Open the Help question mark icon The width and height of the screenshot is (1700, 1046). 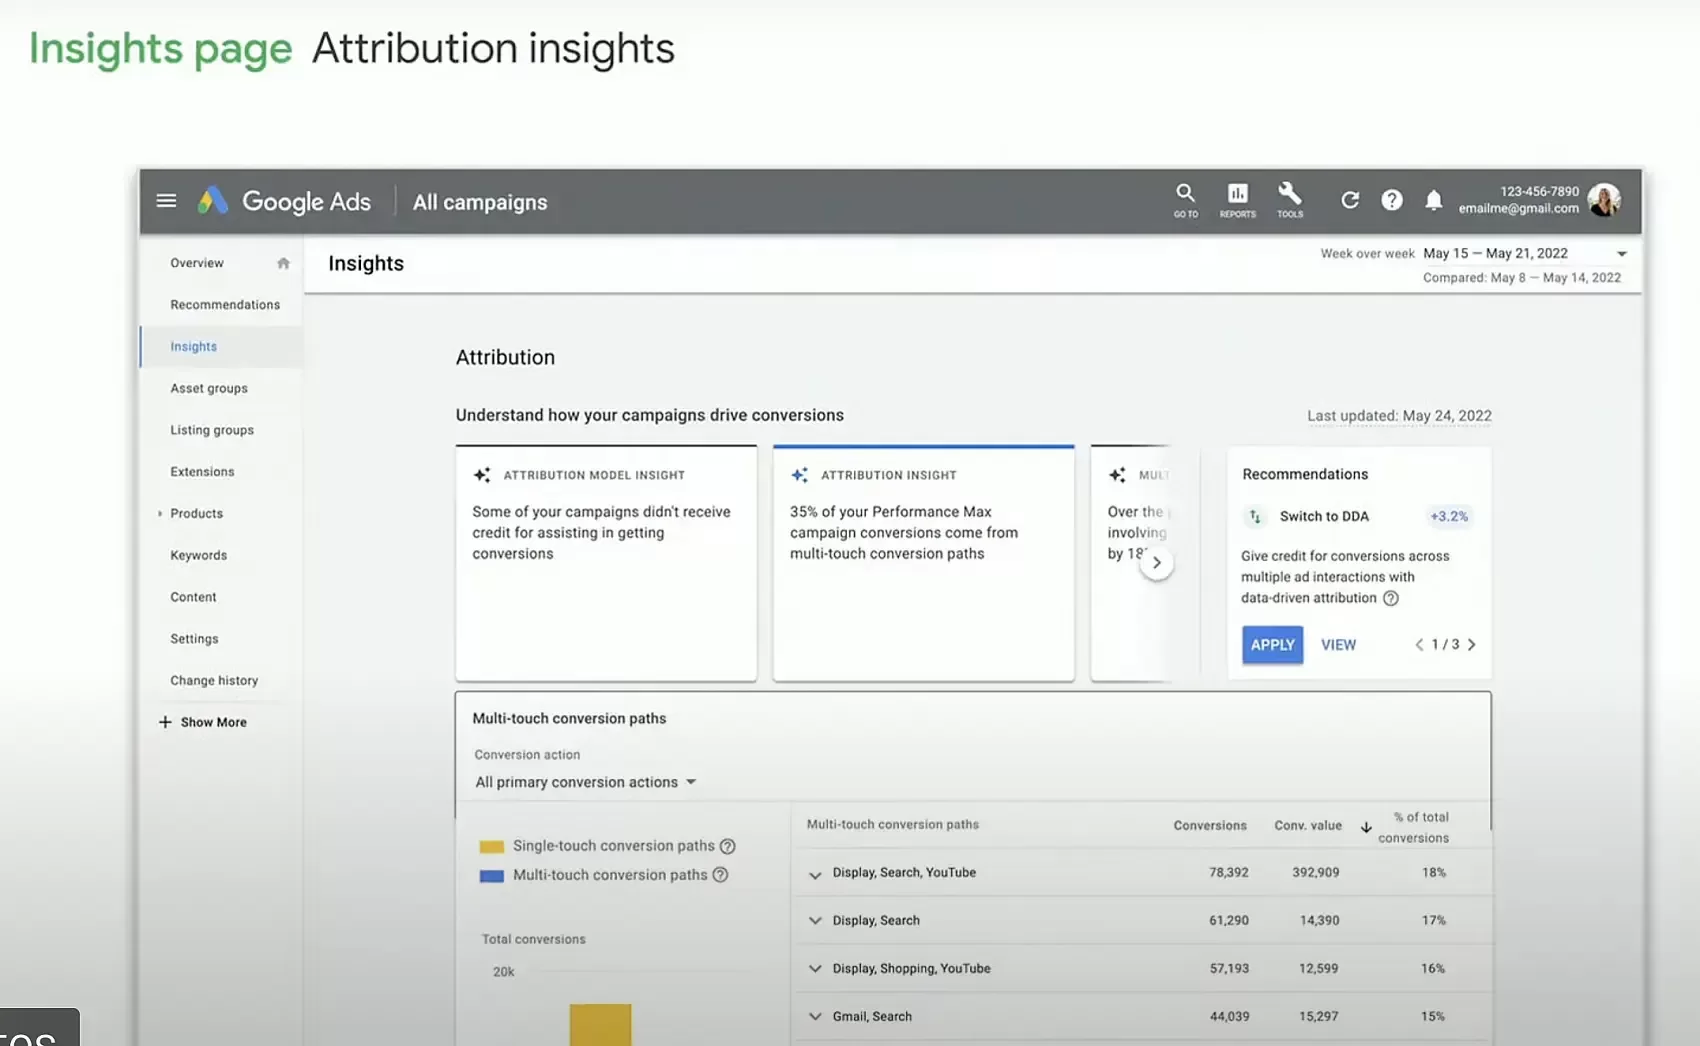pyautogui.click(x=1391, y=200)
